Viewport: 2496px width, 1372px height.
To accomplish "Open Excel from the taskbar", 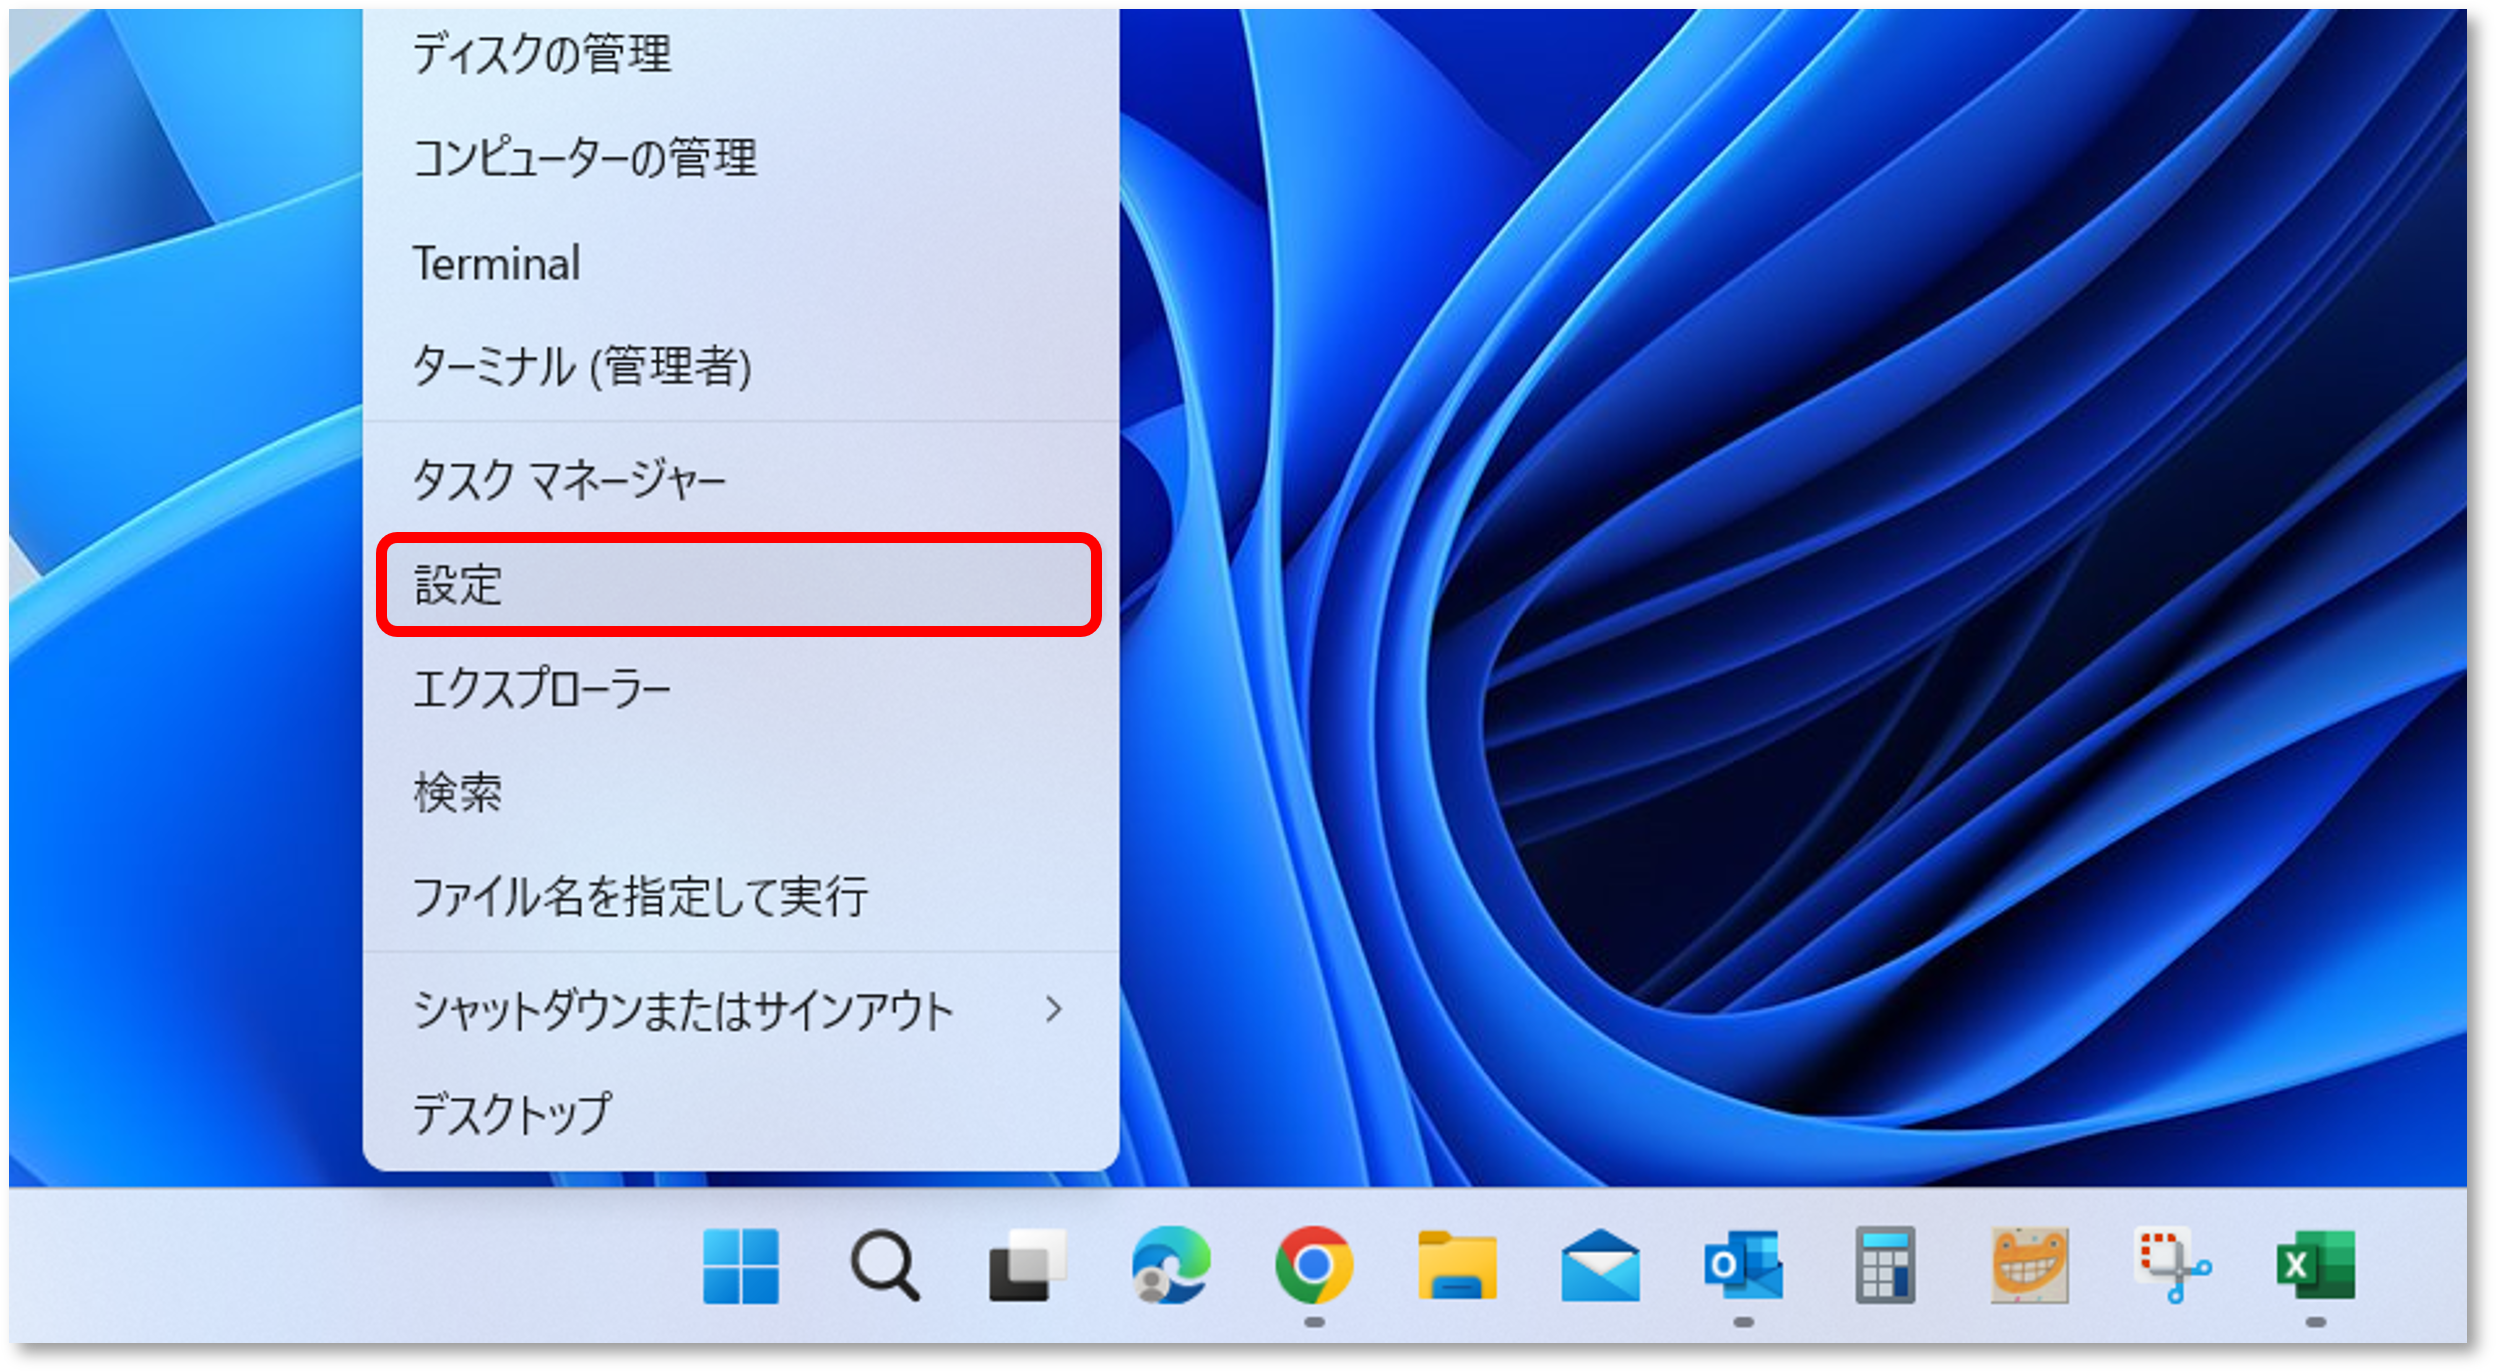I will 2315,1265.
